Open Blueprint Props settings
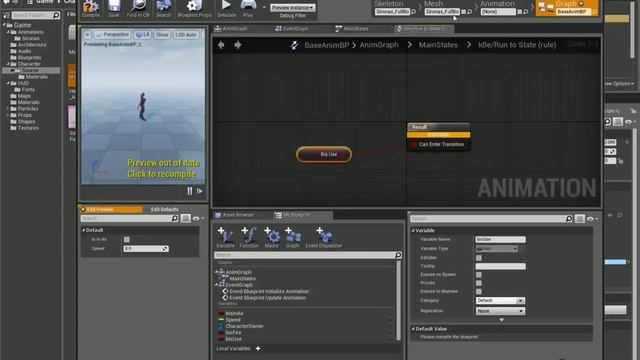The image size is (640, 360). point(194,8)
